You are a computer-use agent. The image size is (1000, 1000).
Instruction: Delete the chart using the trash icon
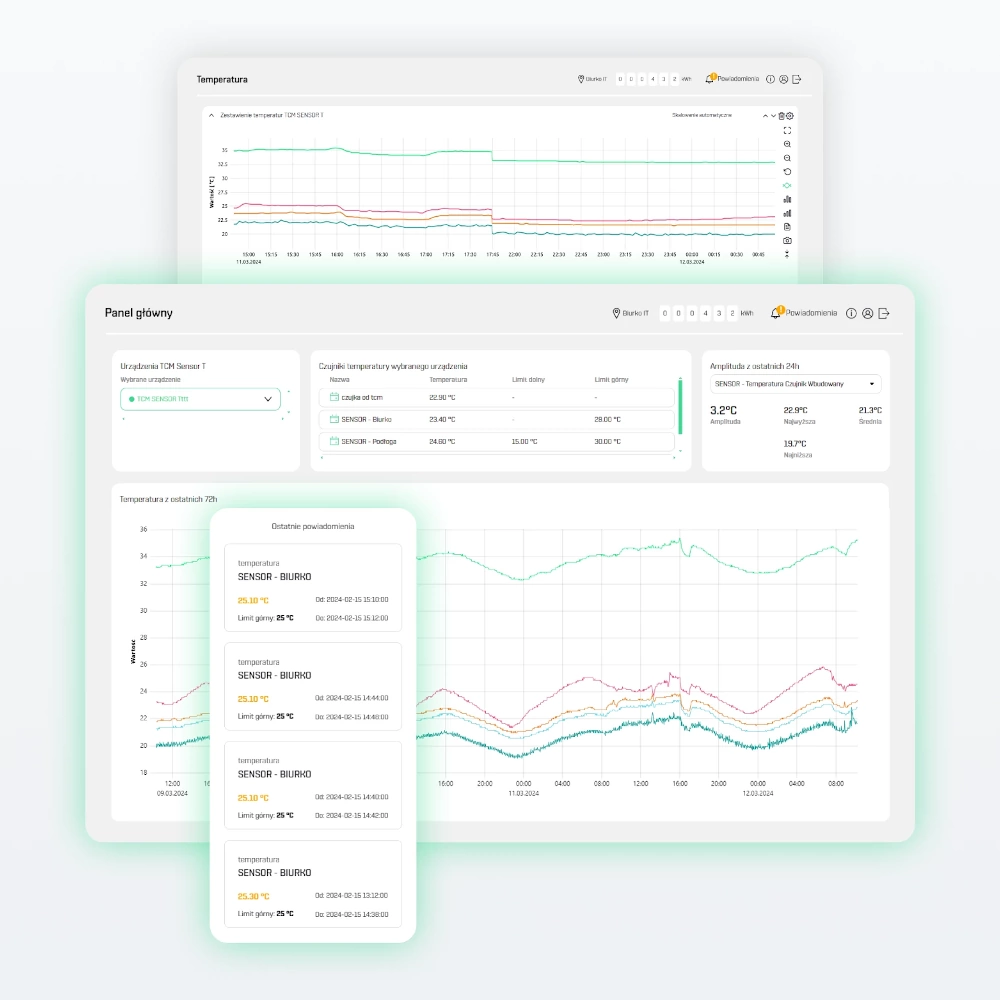[x=781, y=116]
